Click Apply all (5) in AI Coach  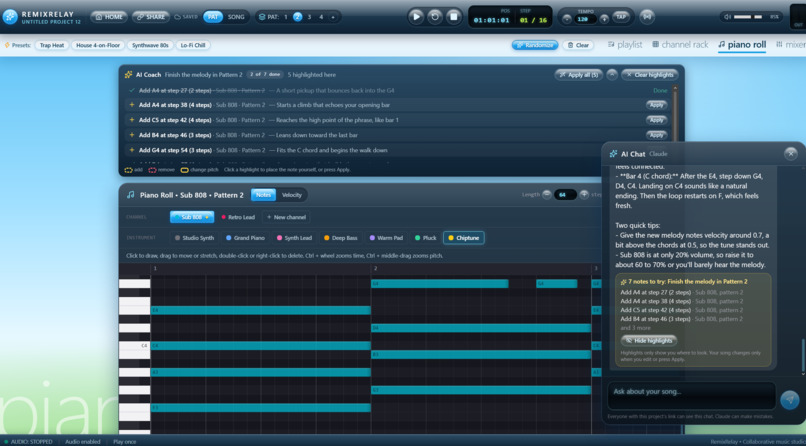coord(578,75)
